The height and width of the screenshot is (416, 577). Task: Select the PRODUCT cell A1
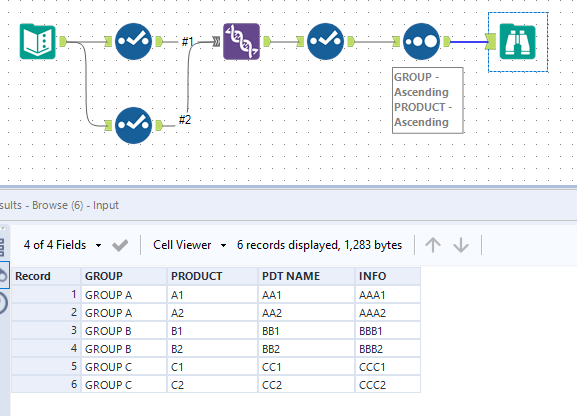(x=213, y=295)
